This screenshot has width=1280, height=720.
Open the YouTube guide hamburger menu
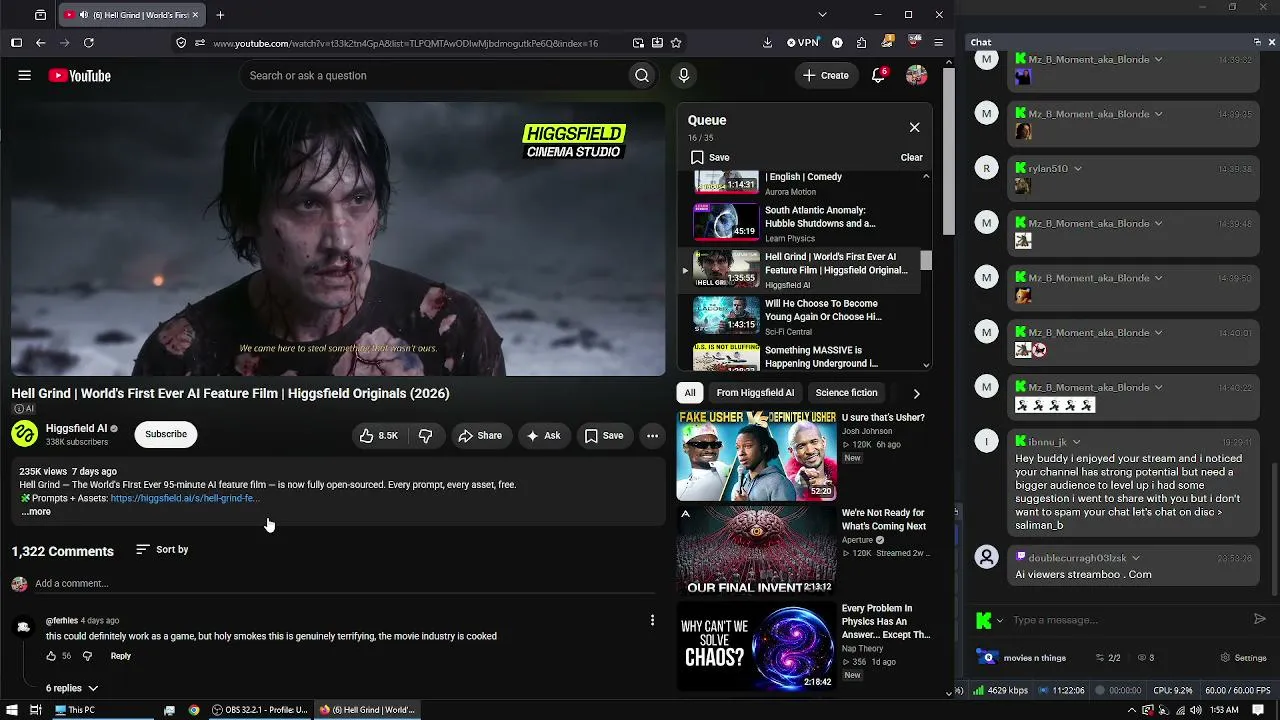click(25, 75)
